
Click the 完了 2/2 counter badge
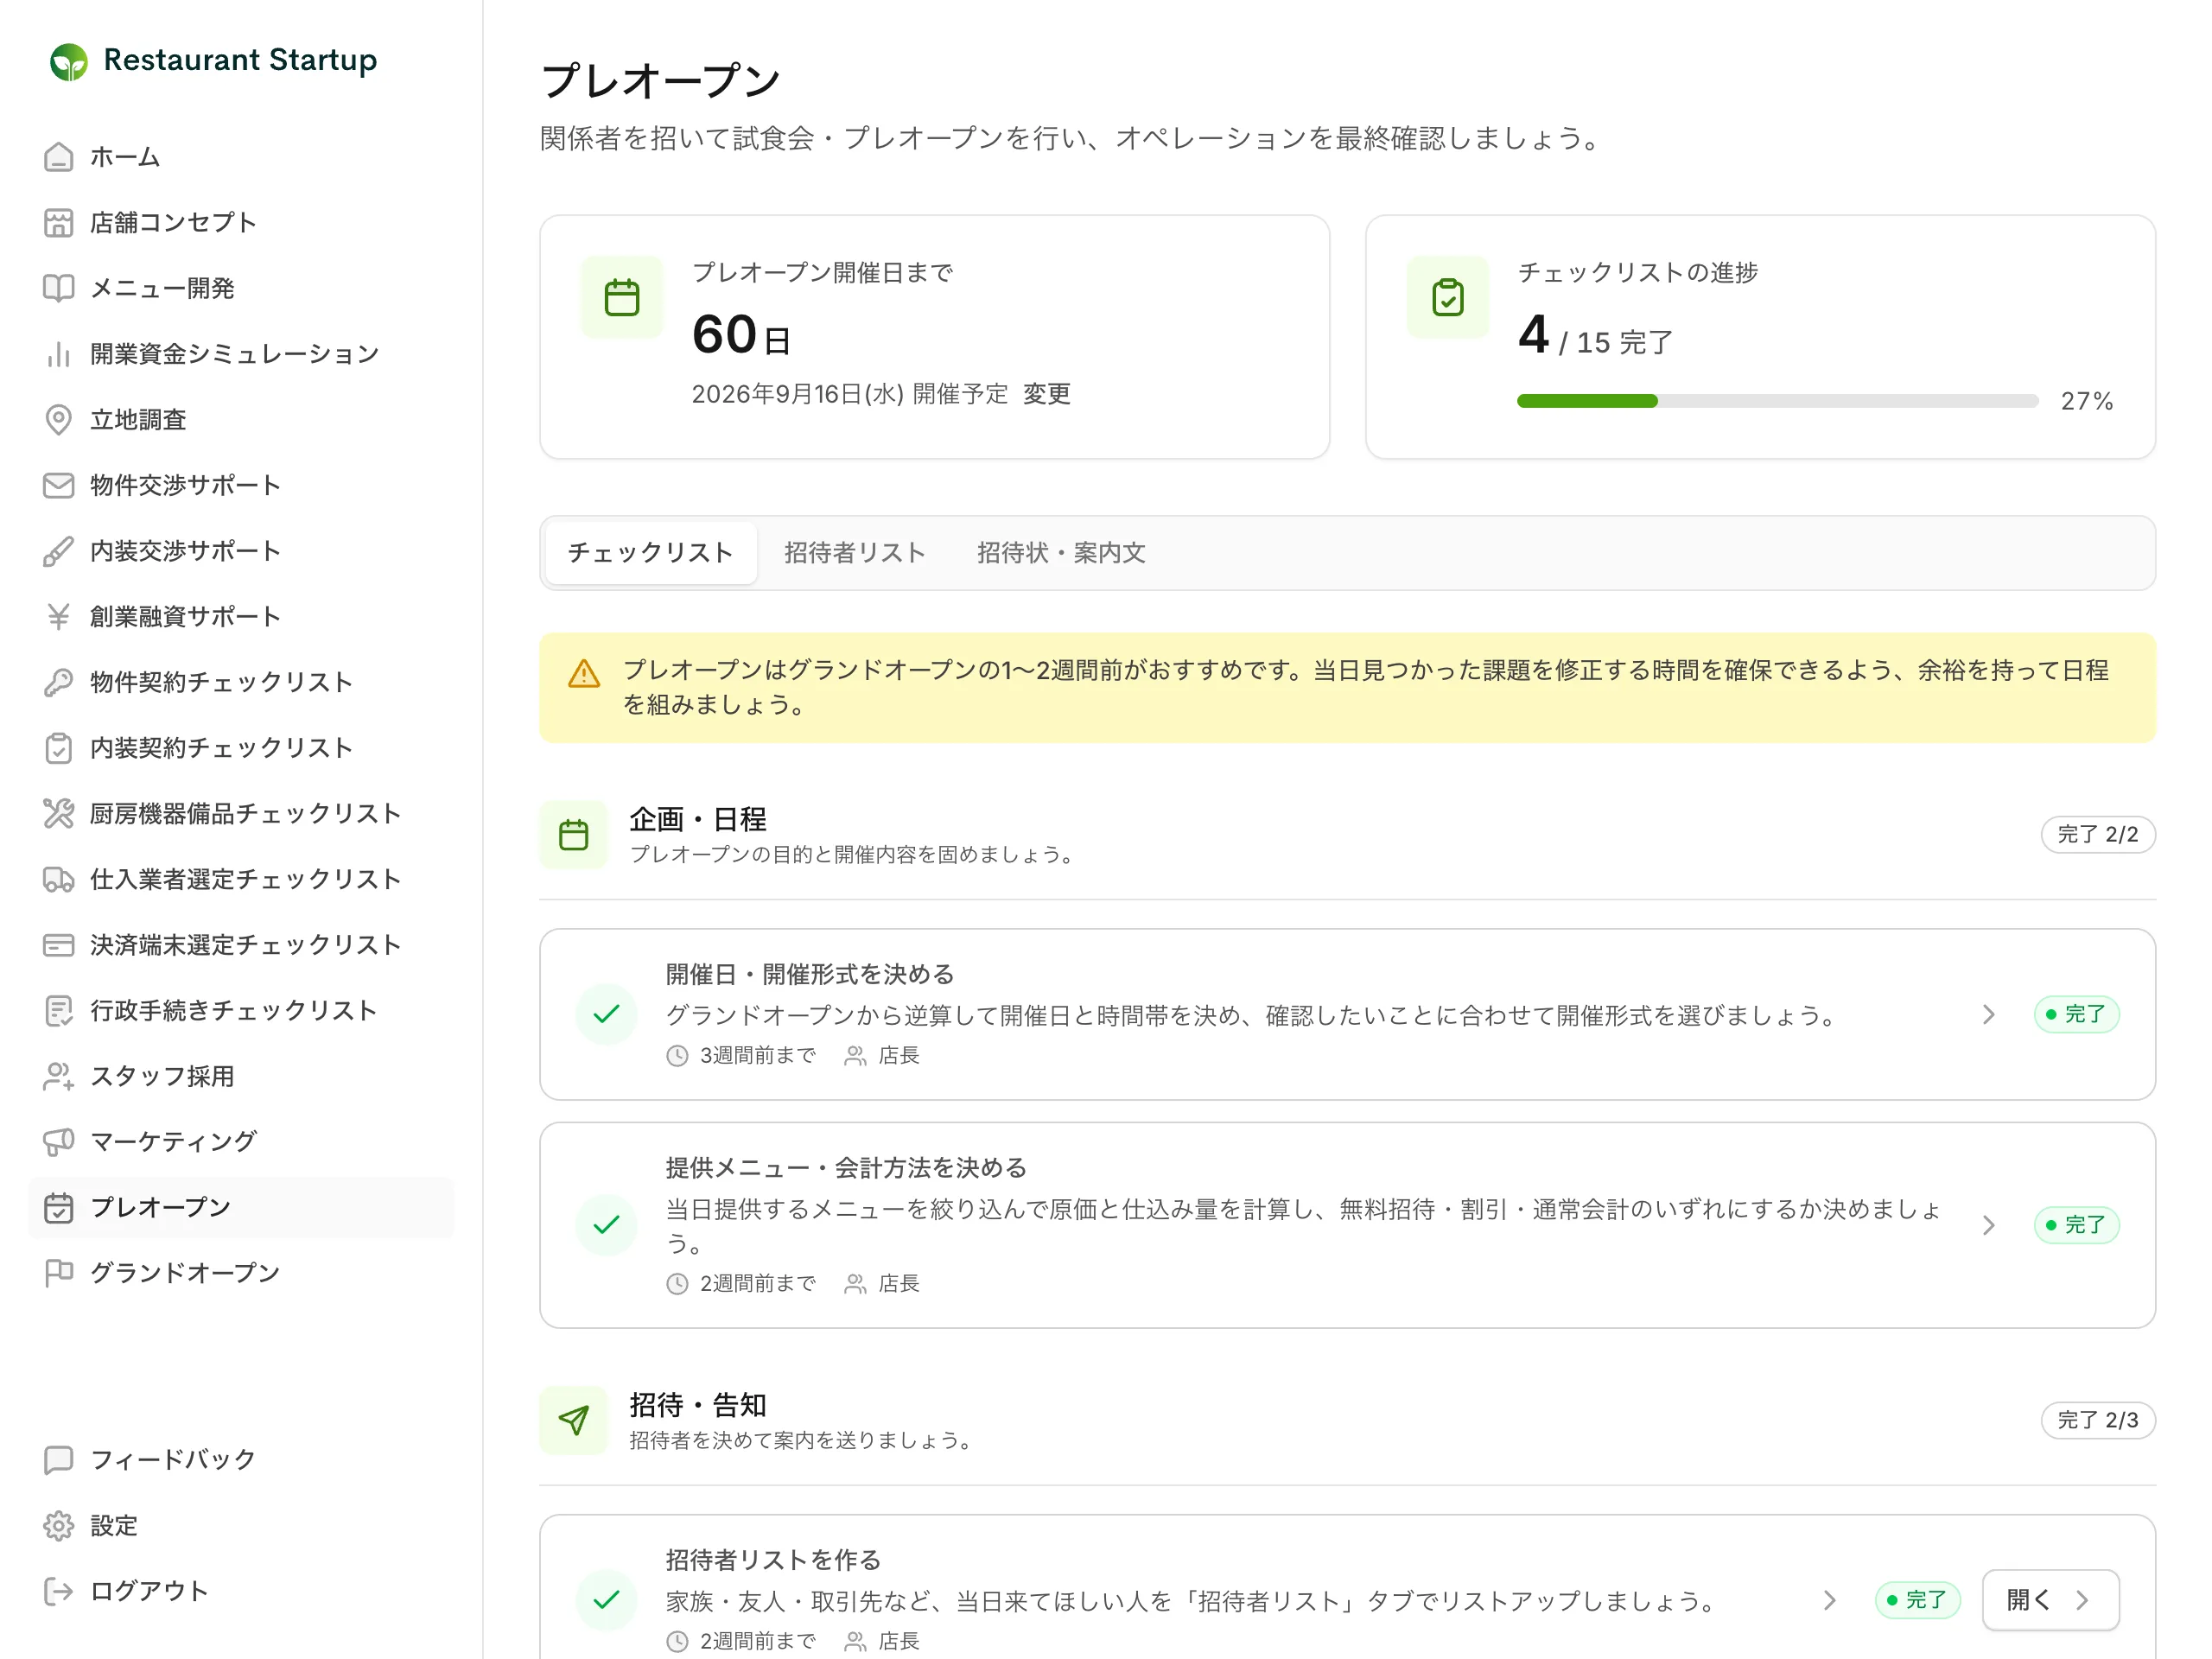(x=2098, y=835)
